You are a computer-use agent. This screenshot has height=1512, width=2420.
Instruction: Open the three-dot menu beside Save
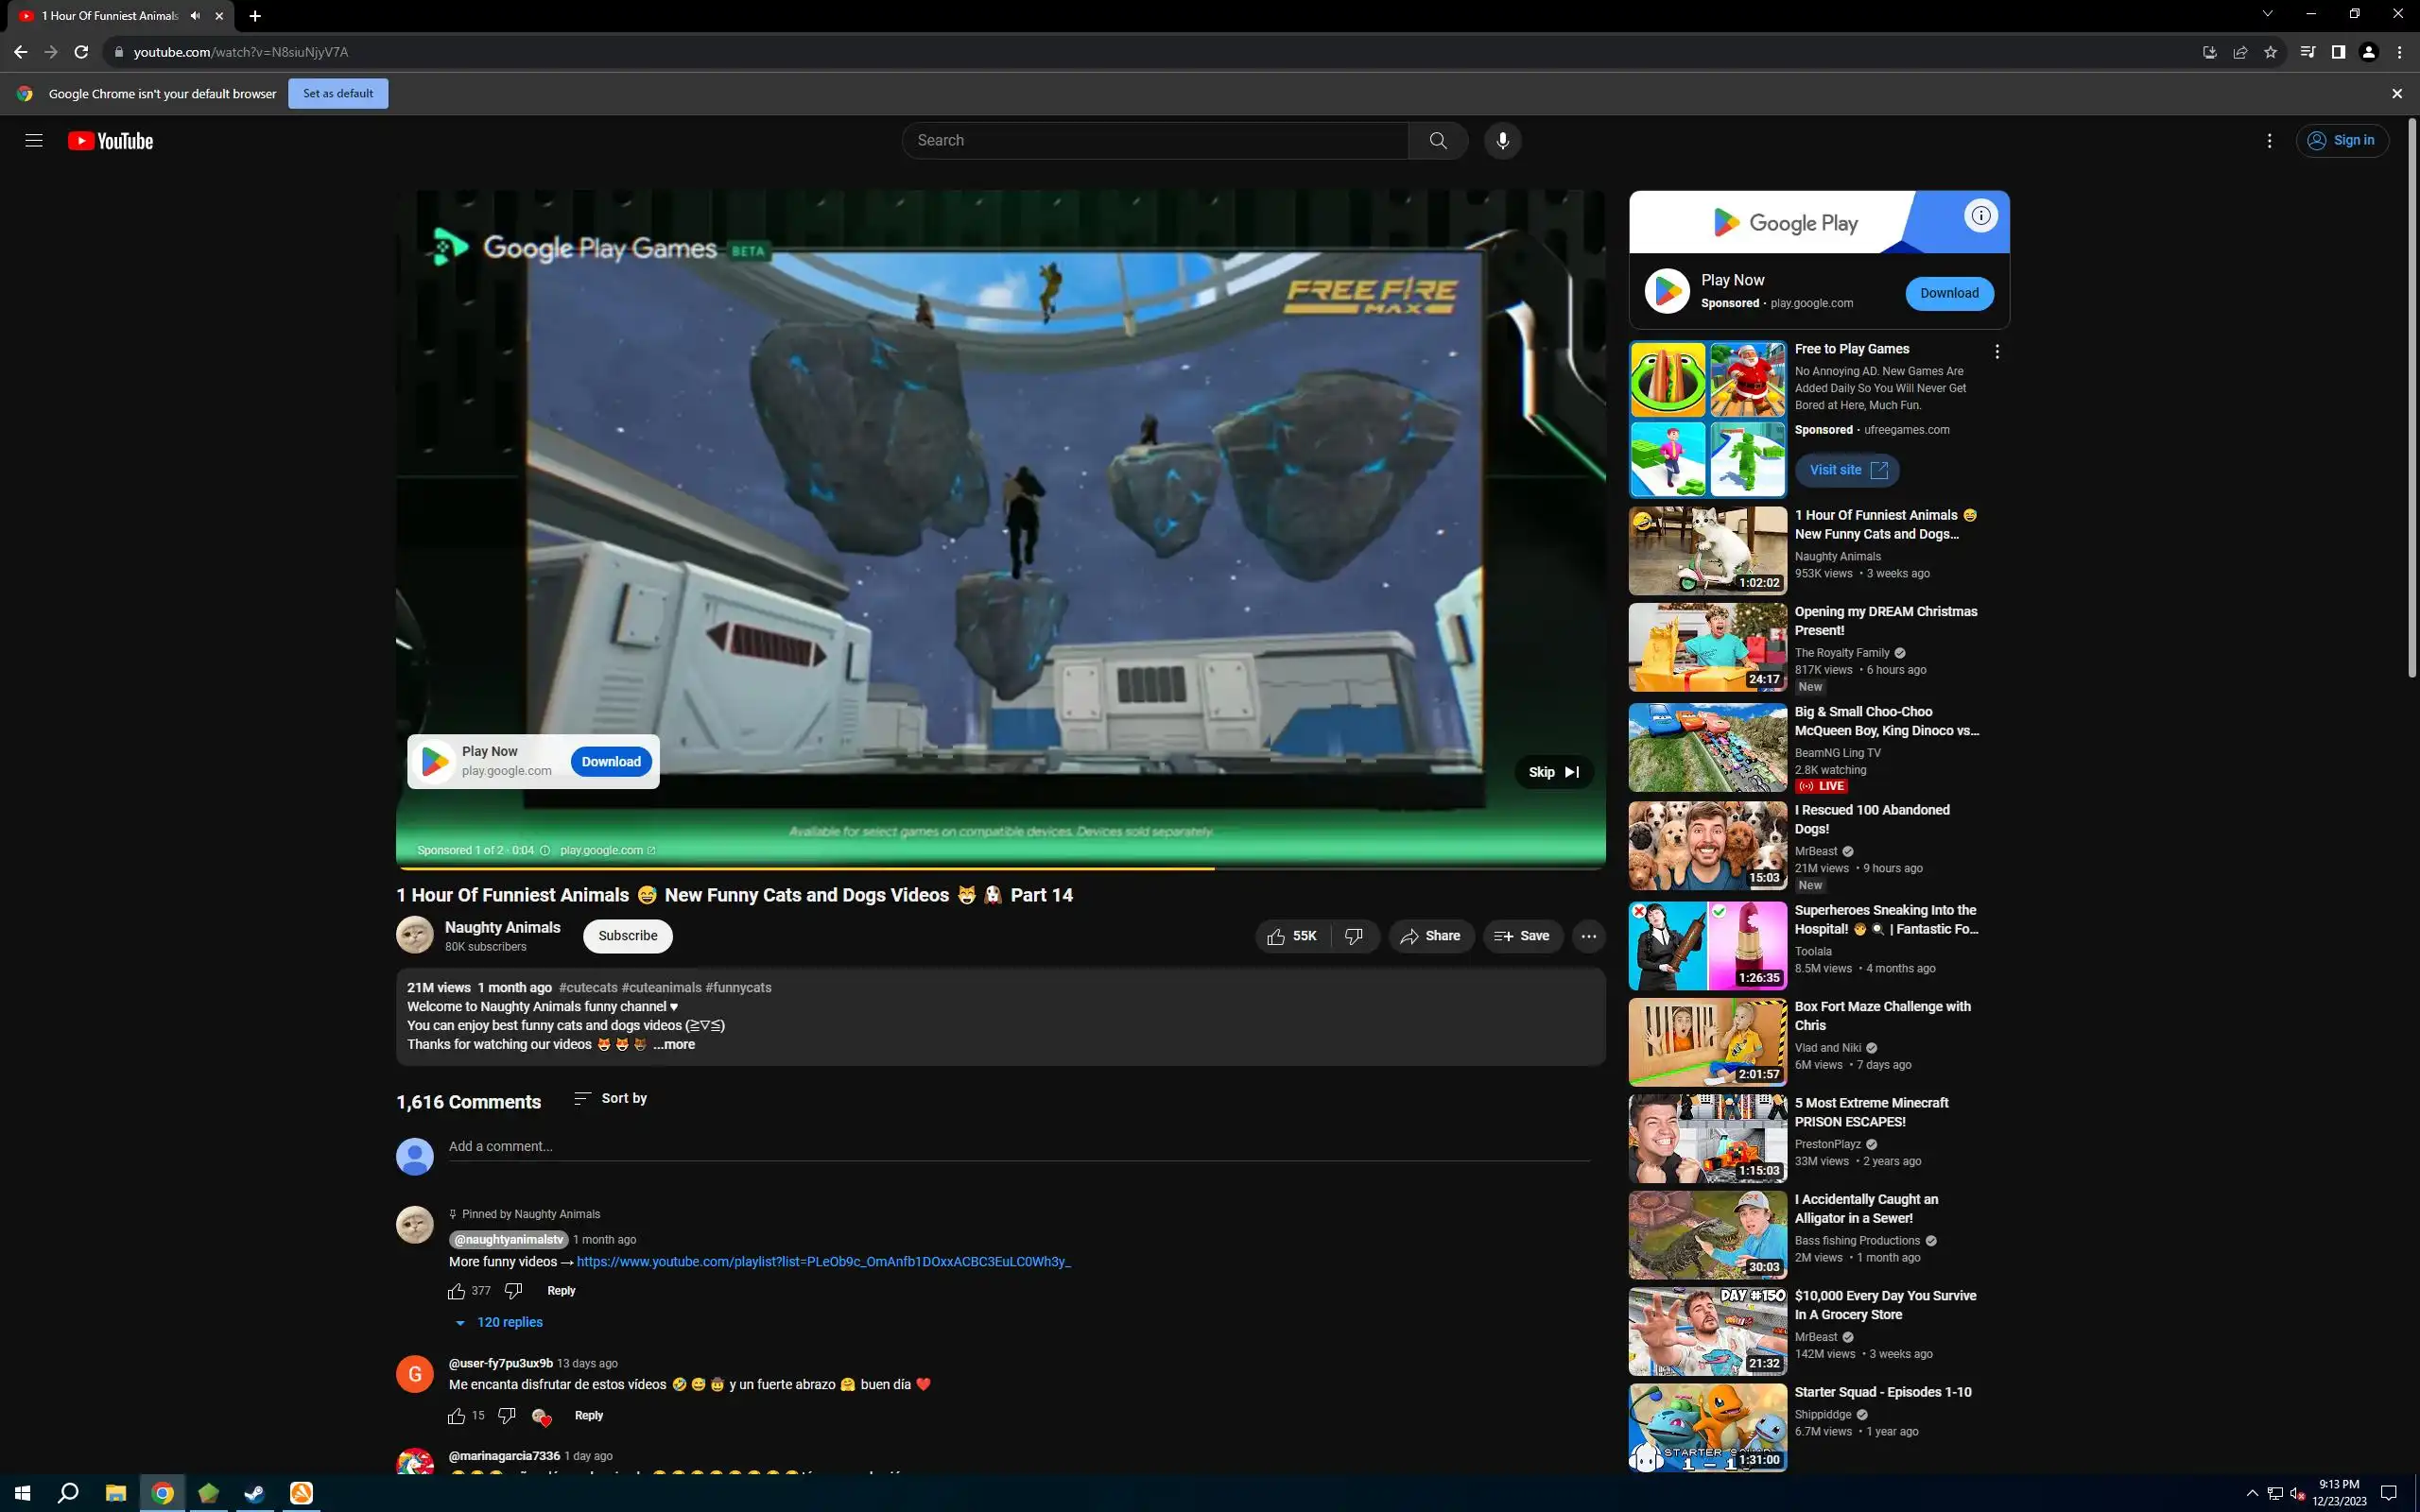[x=1588, y=936]
